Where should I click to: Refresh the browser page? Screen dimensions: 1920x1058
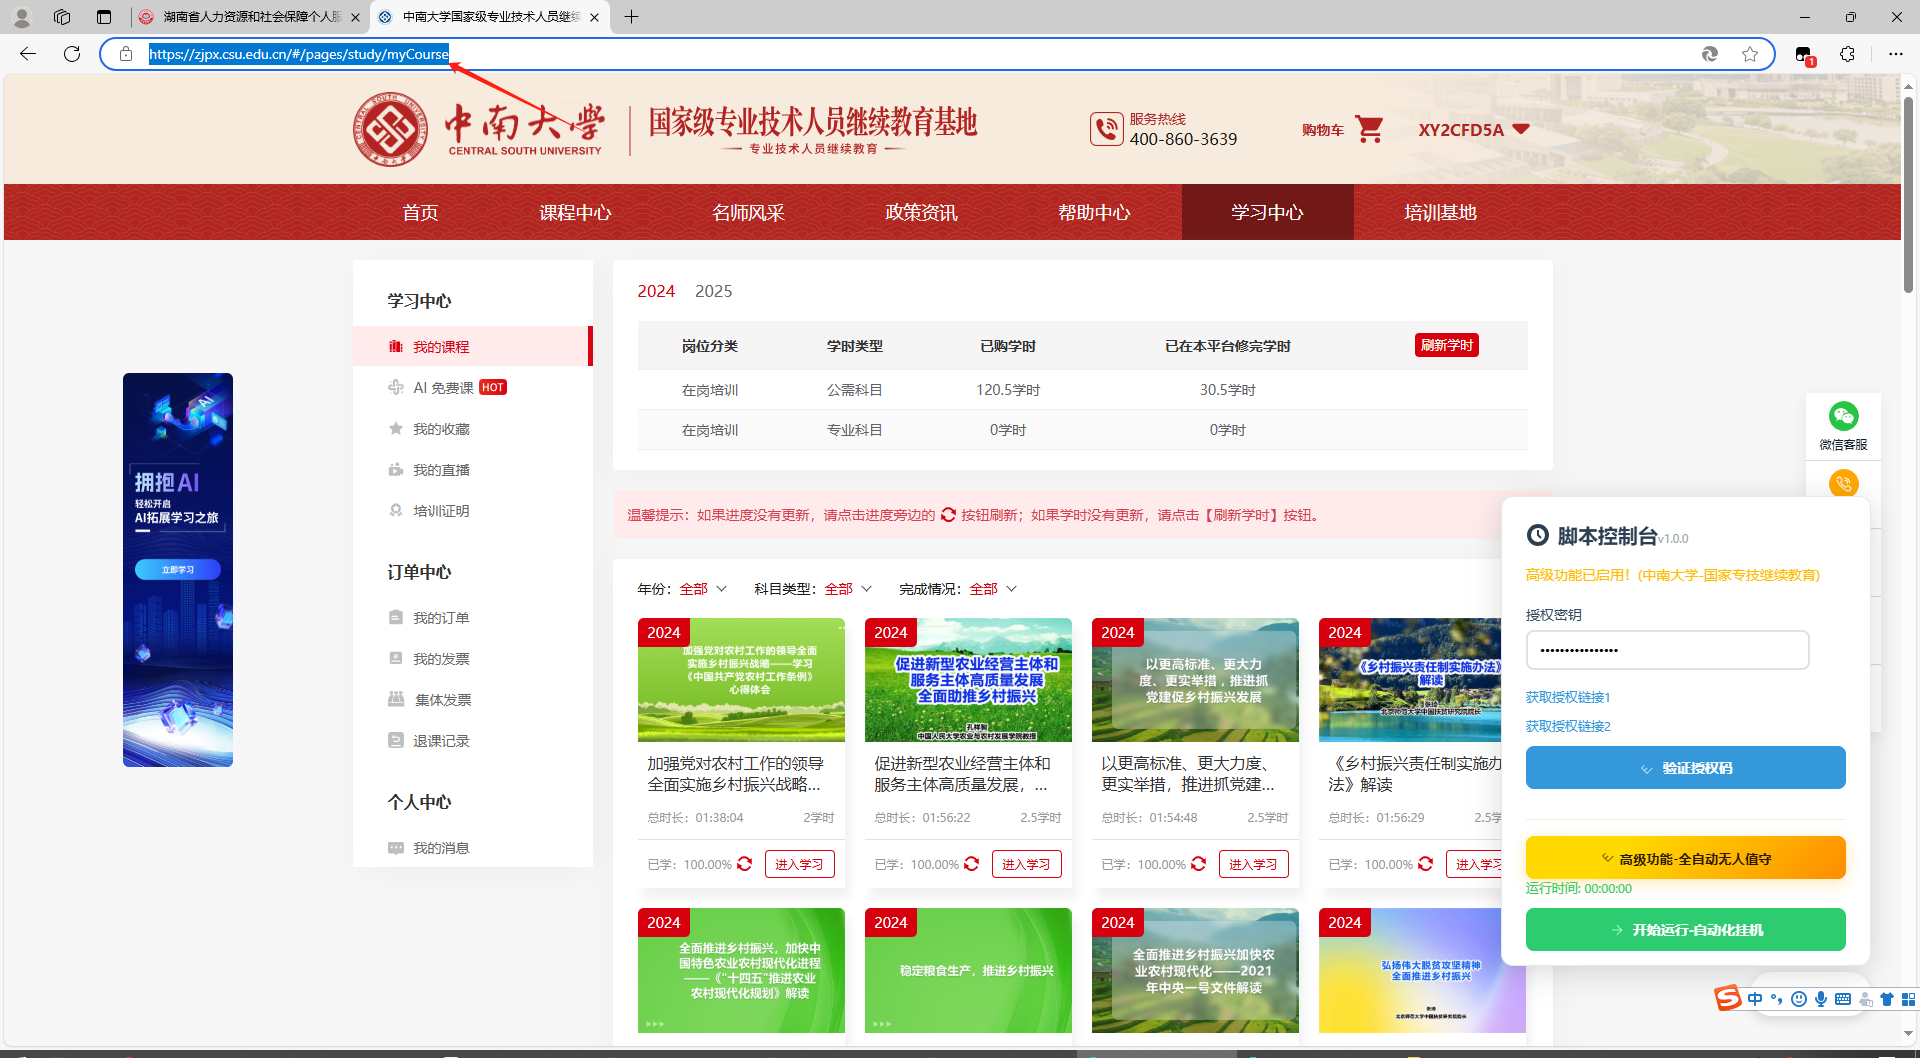(72, 54)
